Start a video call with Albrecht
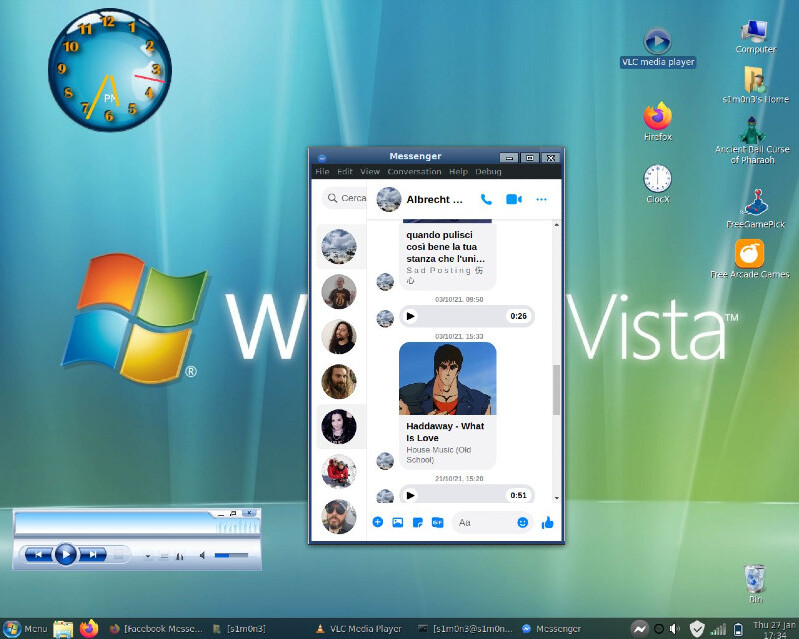The image size is (799, 639). point(514,199)
